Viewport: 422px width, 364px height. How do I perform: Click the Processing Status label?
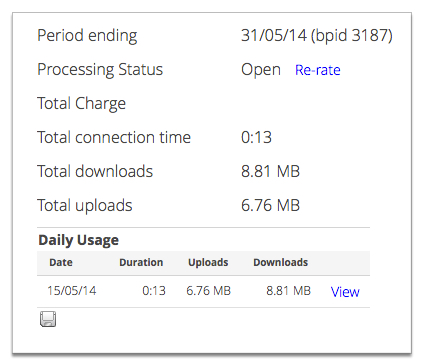click(100, 70)
